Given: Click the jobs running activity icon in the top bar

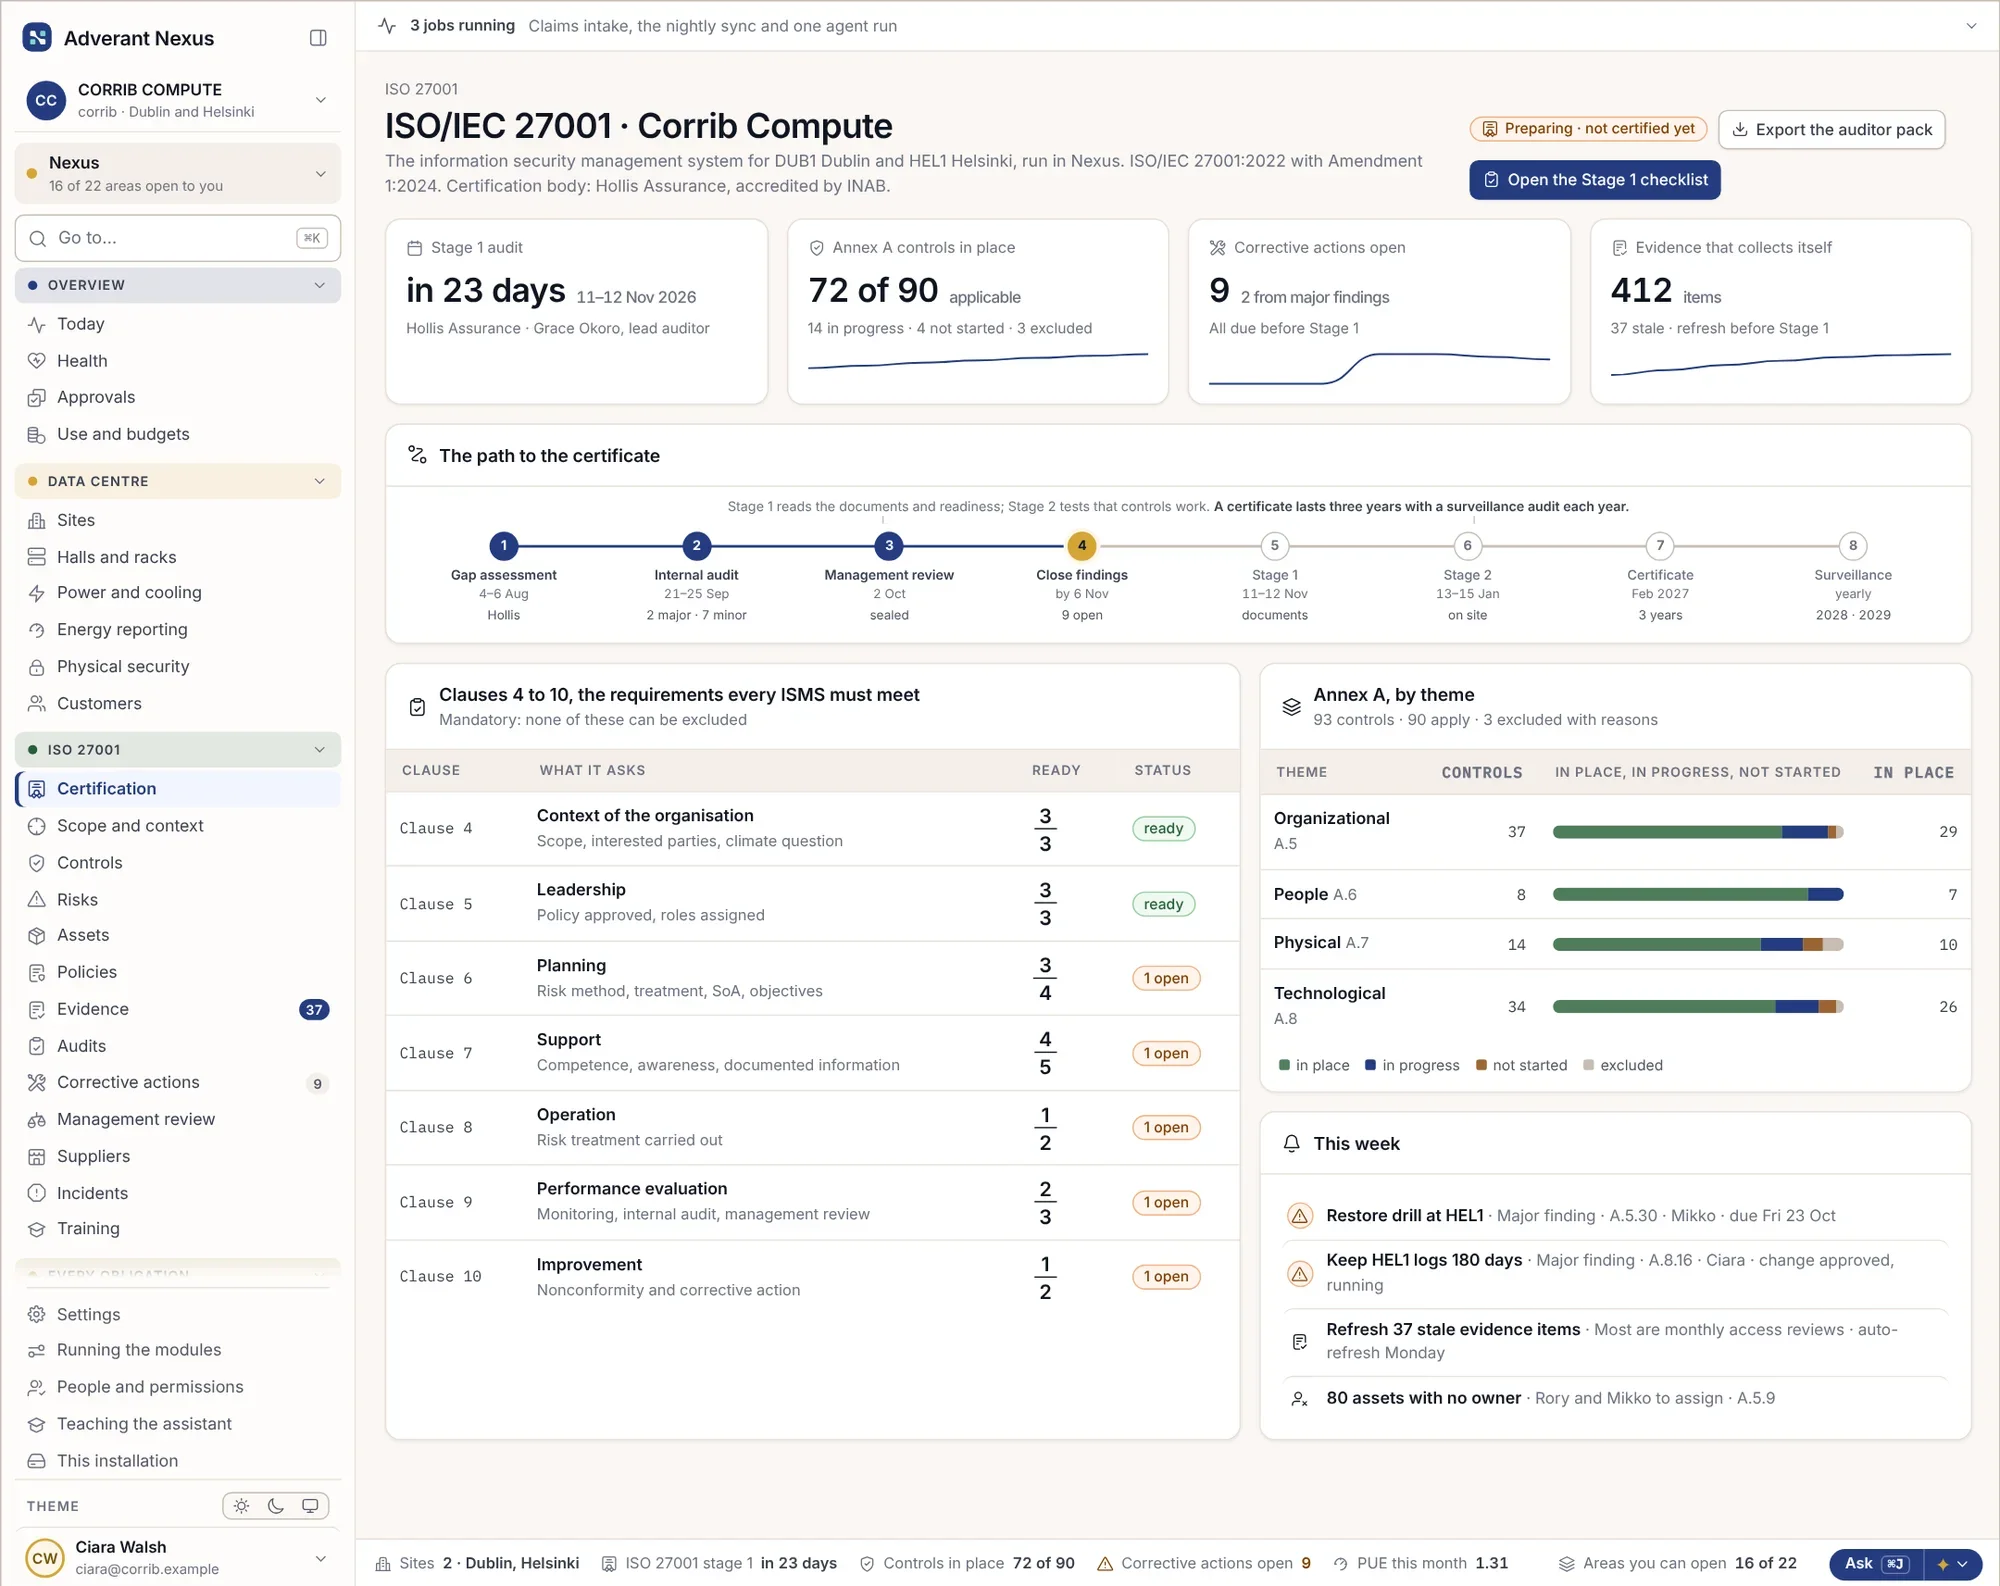Looking at the screenshot, I should click(388, 26).
